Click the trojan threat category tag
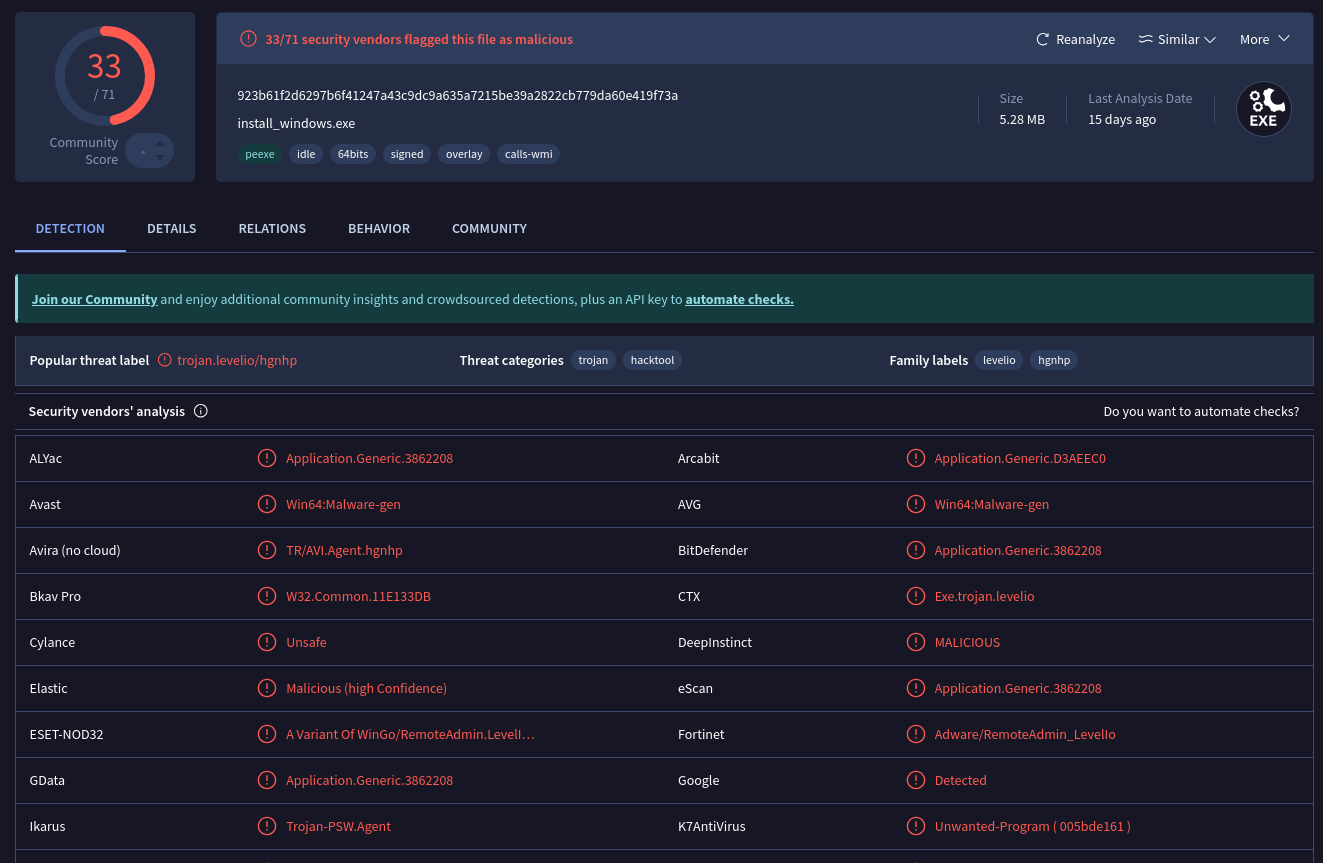The image size is (1323, 863). click(593, 360)
